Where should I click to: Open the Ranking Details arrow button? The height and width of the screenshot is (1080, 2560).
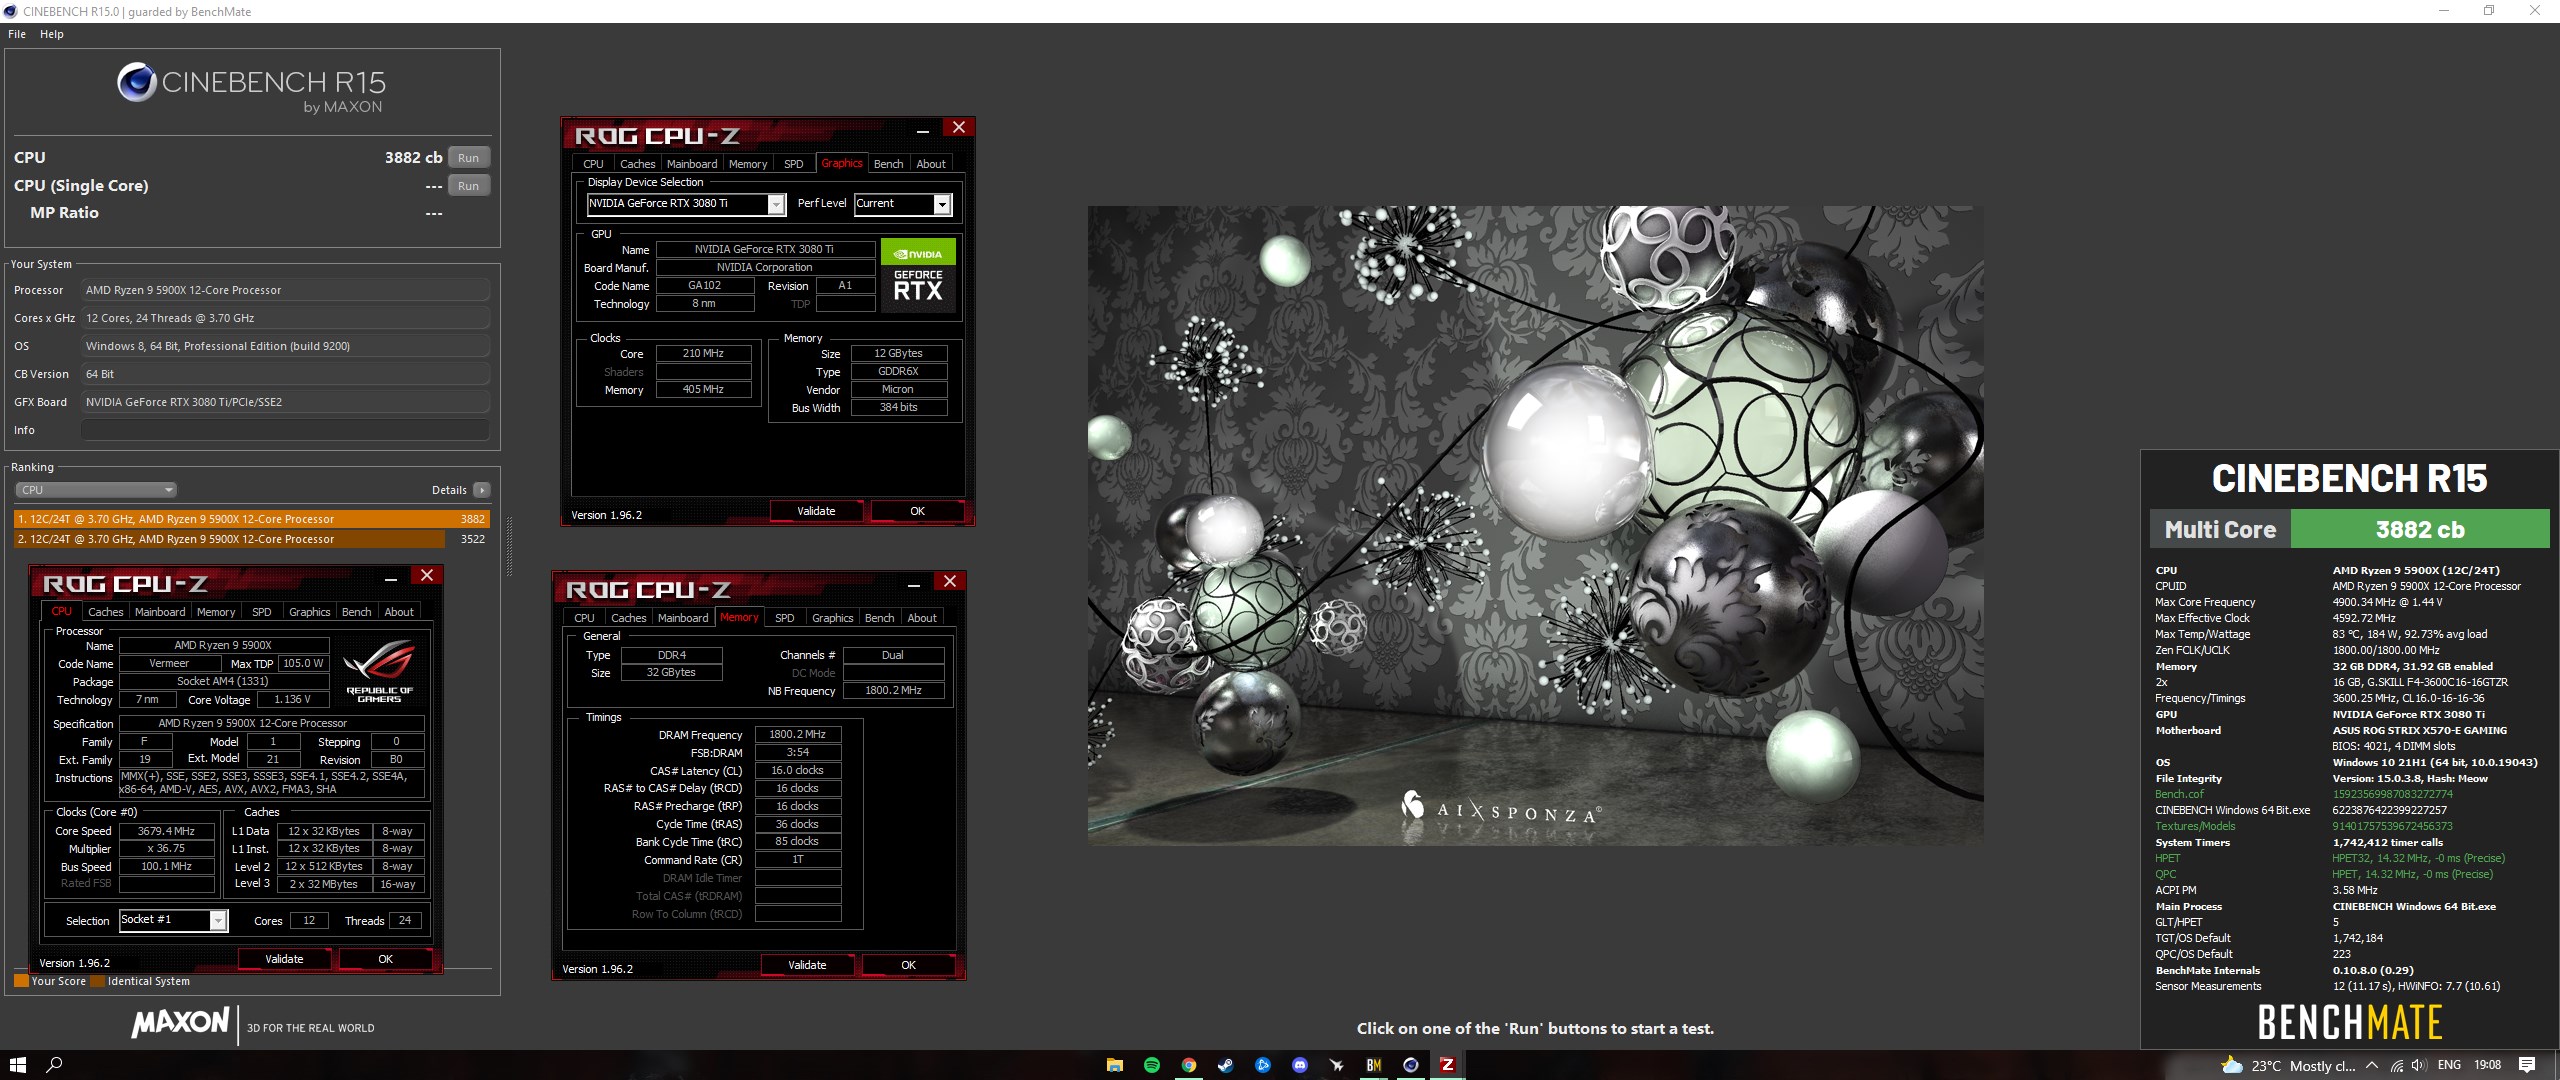pos(482,490)
